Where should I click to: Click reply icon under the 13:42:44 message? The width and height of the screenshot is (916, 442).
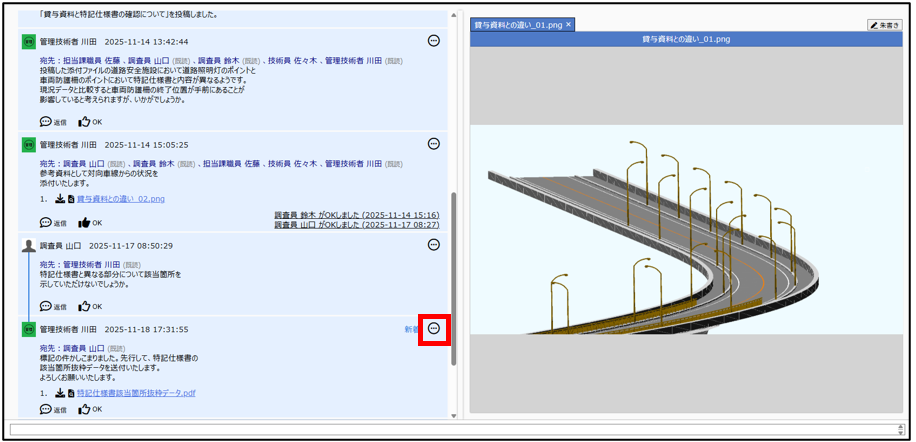tap(46, 121)
